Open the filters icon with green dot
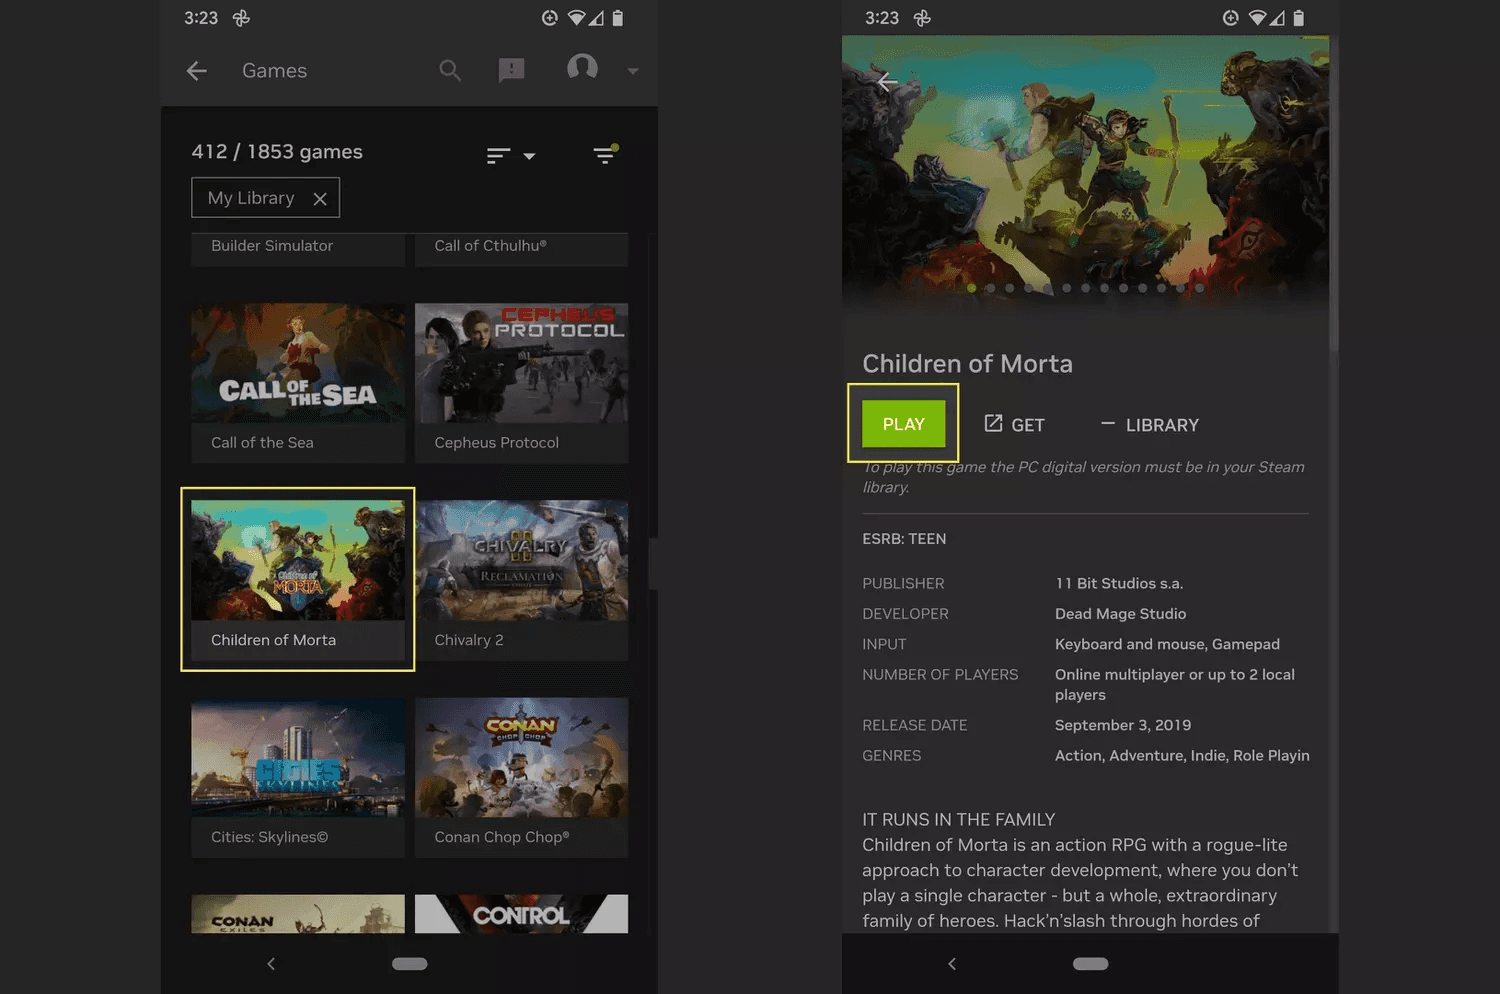This screenshot has width=1500, height=994. 605,156
